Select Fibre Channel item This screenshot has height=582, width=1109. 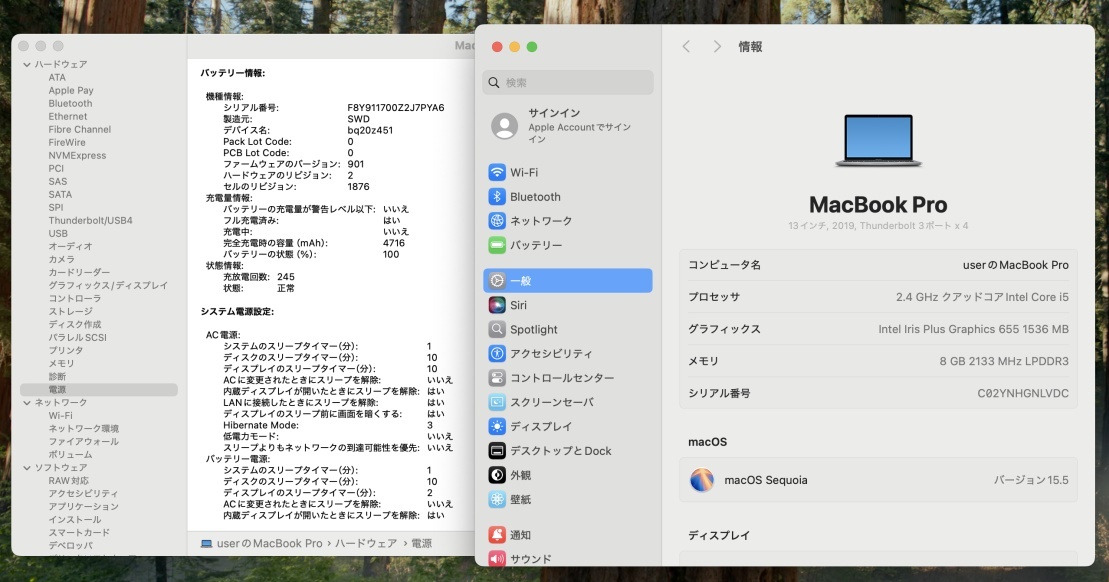pyautogui.click(x=79, y=129)
